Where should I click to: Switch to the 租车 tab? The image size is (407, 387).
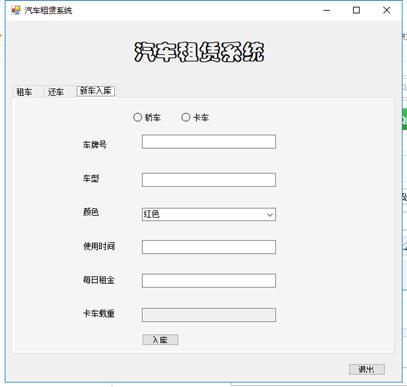point(25,92)
